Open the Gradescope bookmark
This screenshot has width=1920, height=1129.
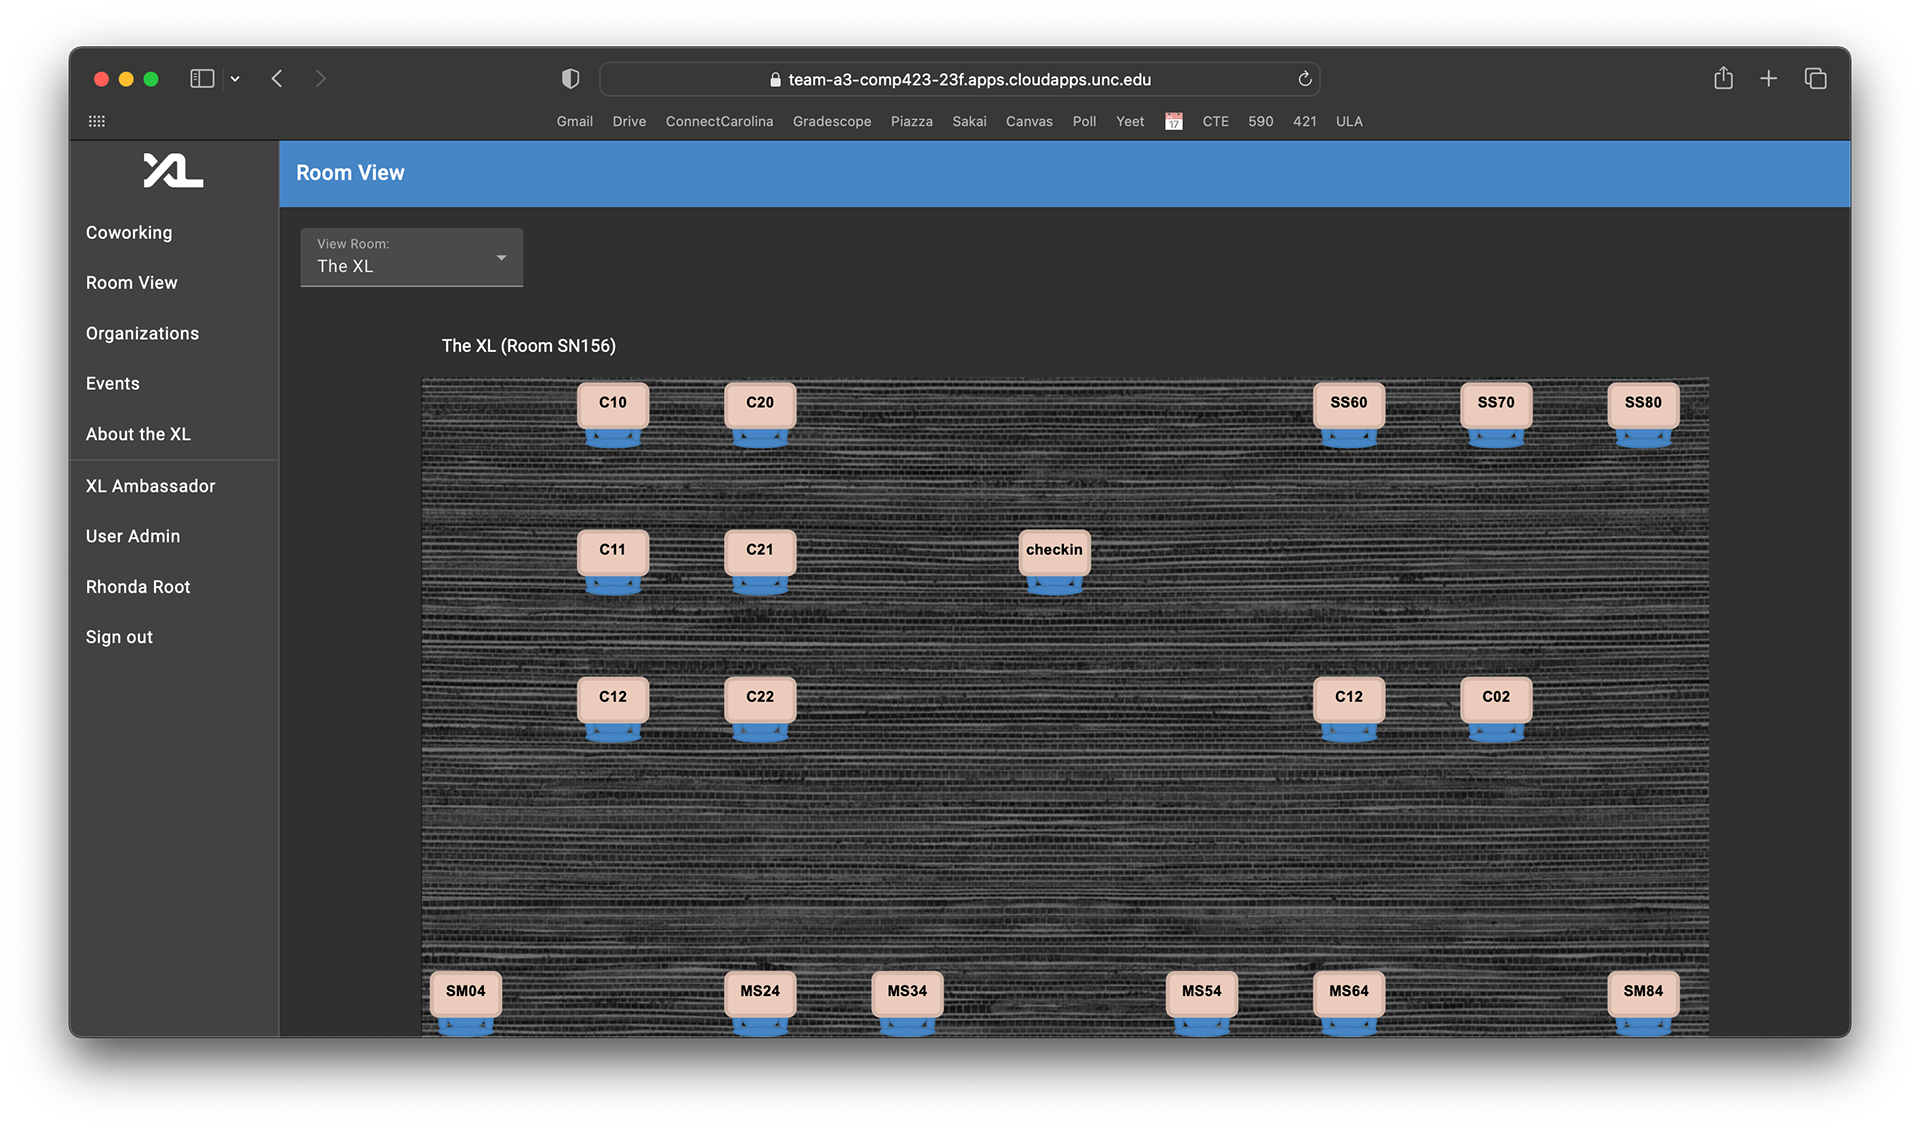point(831,122)
